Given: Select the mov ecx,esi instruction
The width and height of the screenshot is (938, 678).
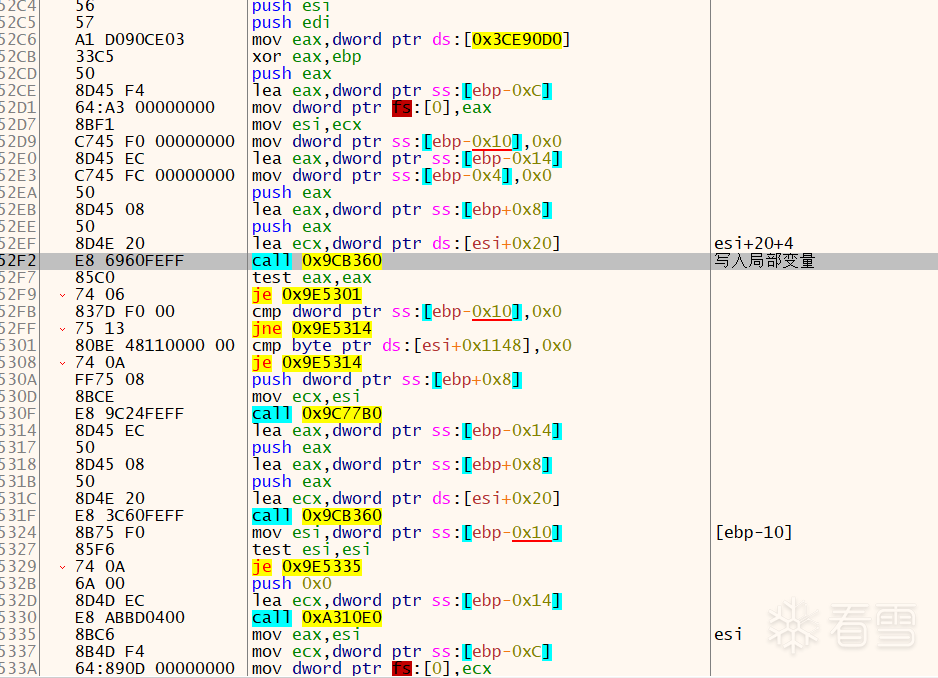Looking at the screenshot, I should coord(306,397).
